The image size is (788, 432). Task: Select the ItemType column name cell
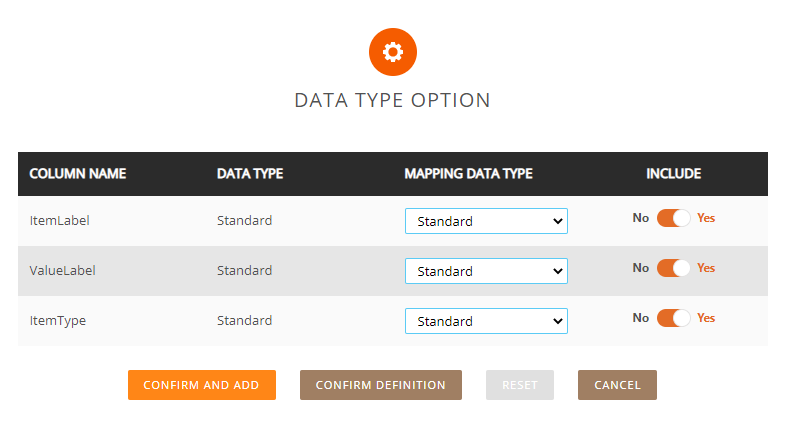pyautogui.click(x=58, y=321)
